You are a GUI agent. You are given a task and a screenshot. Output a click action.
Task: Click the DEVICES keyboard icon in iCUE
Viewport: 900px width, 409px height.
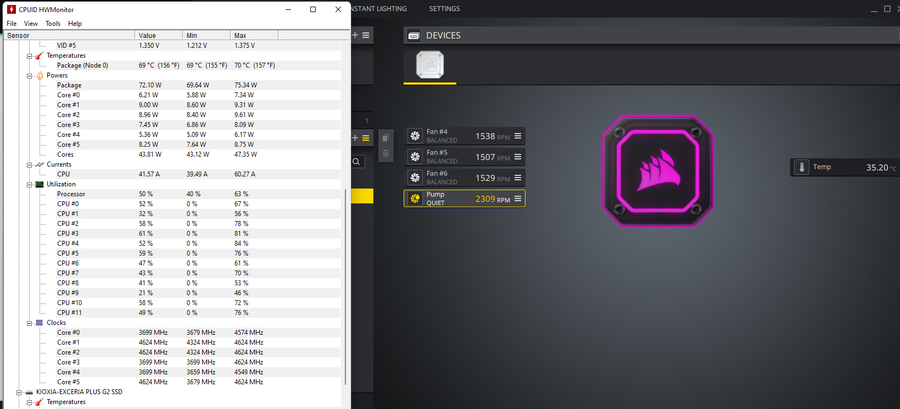414,36
